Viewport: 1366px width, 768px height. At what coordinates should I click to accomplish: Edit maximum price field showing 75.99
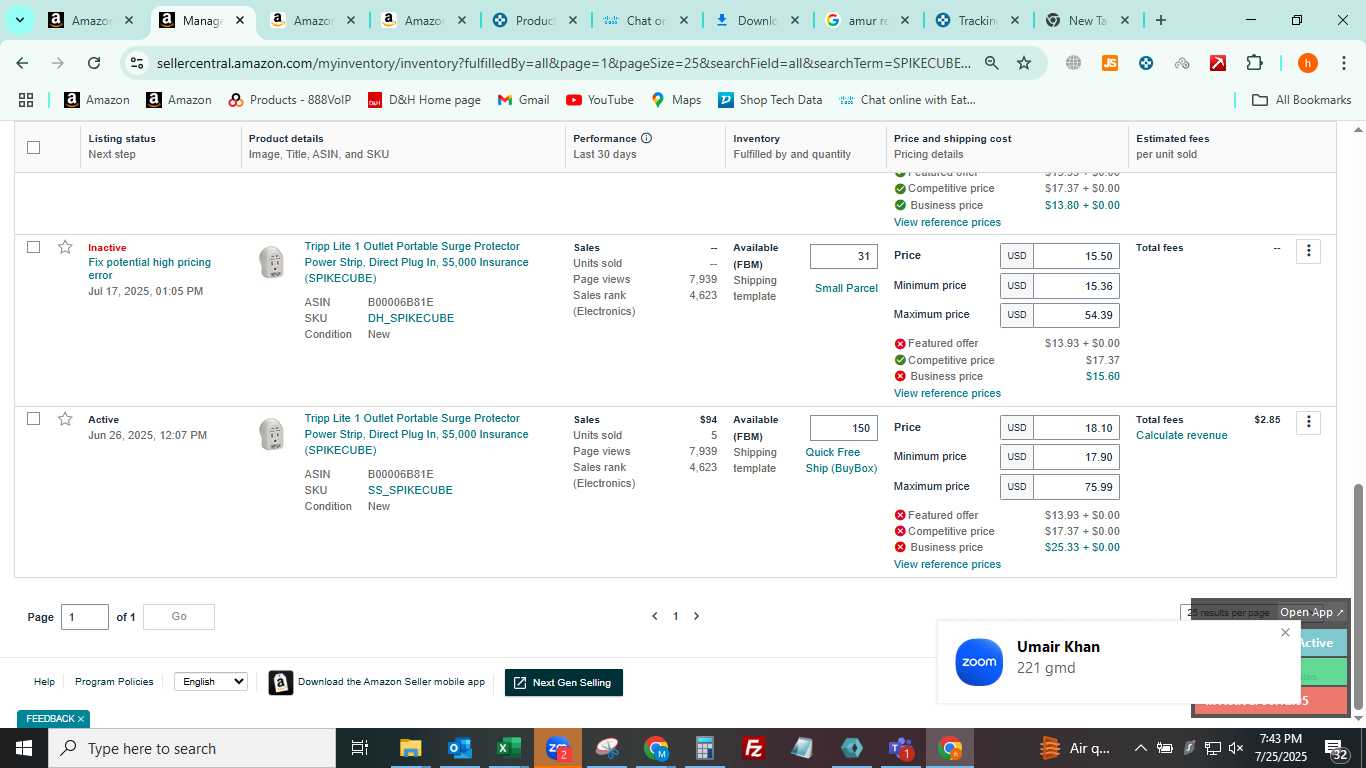point(1076,487)
